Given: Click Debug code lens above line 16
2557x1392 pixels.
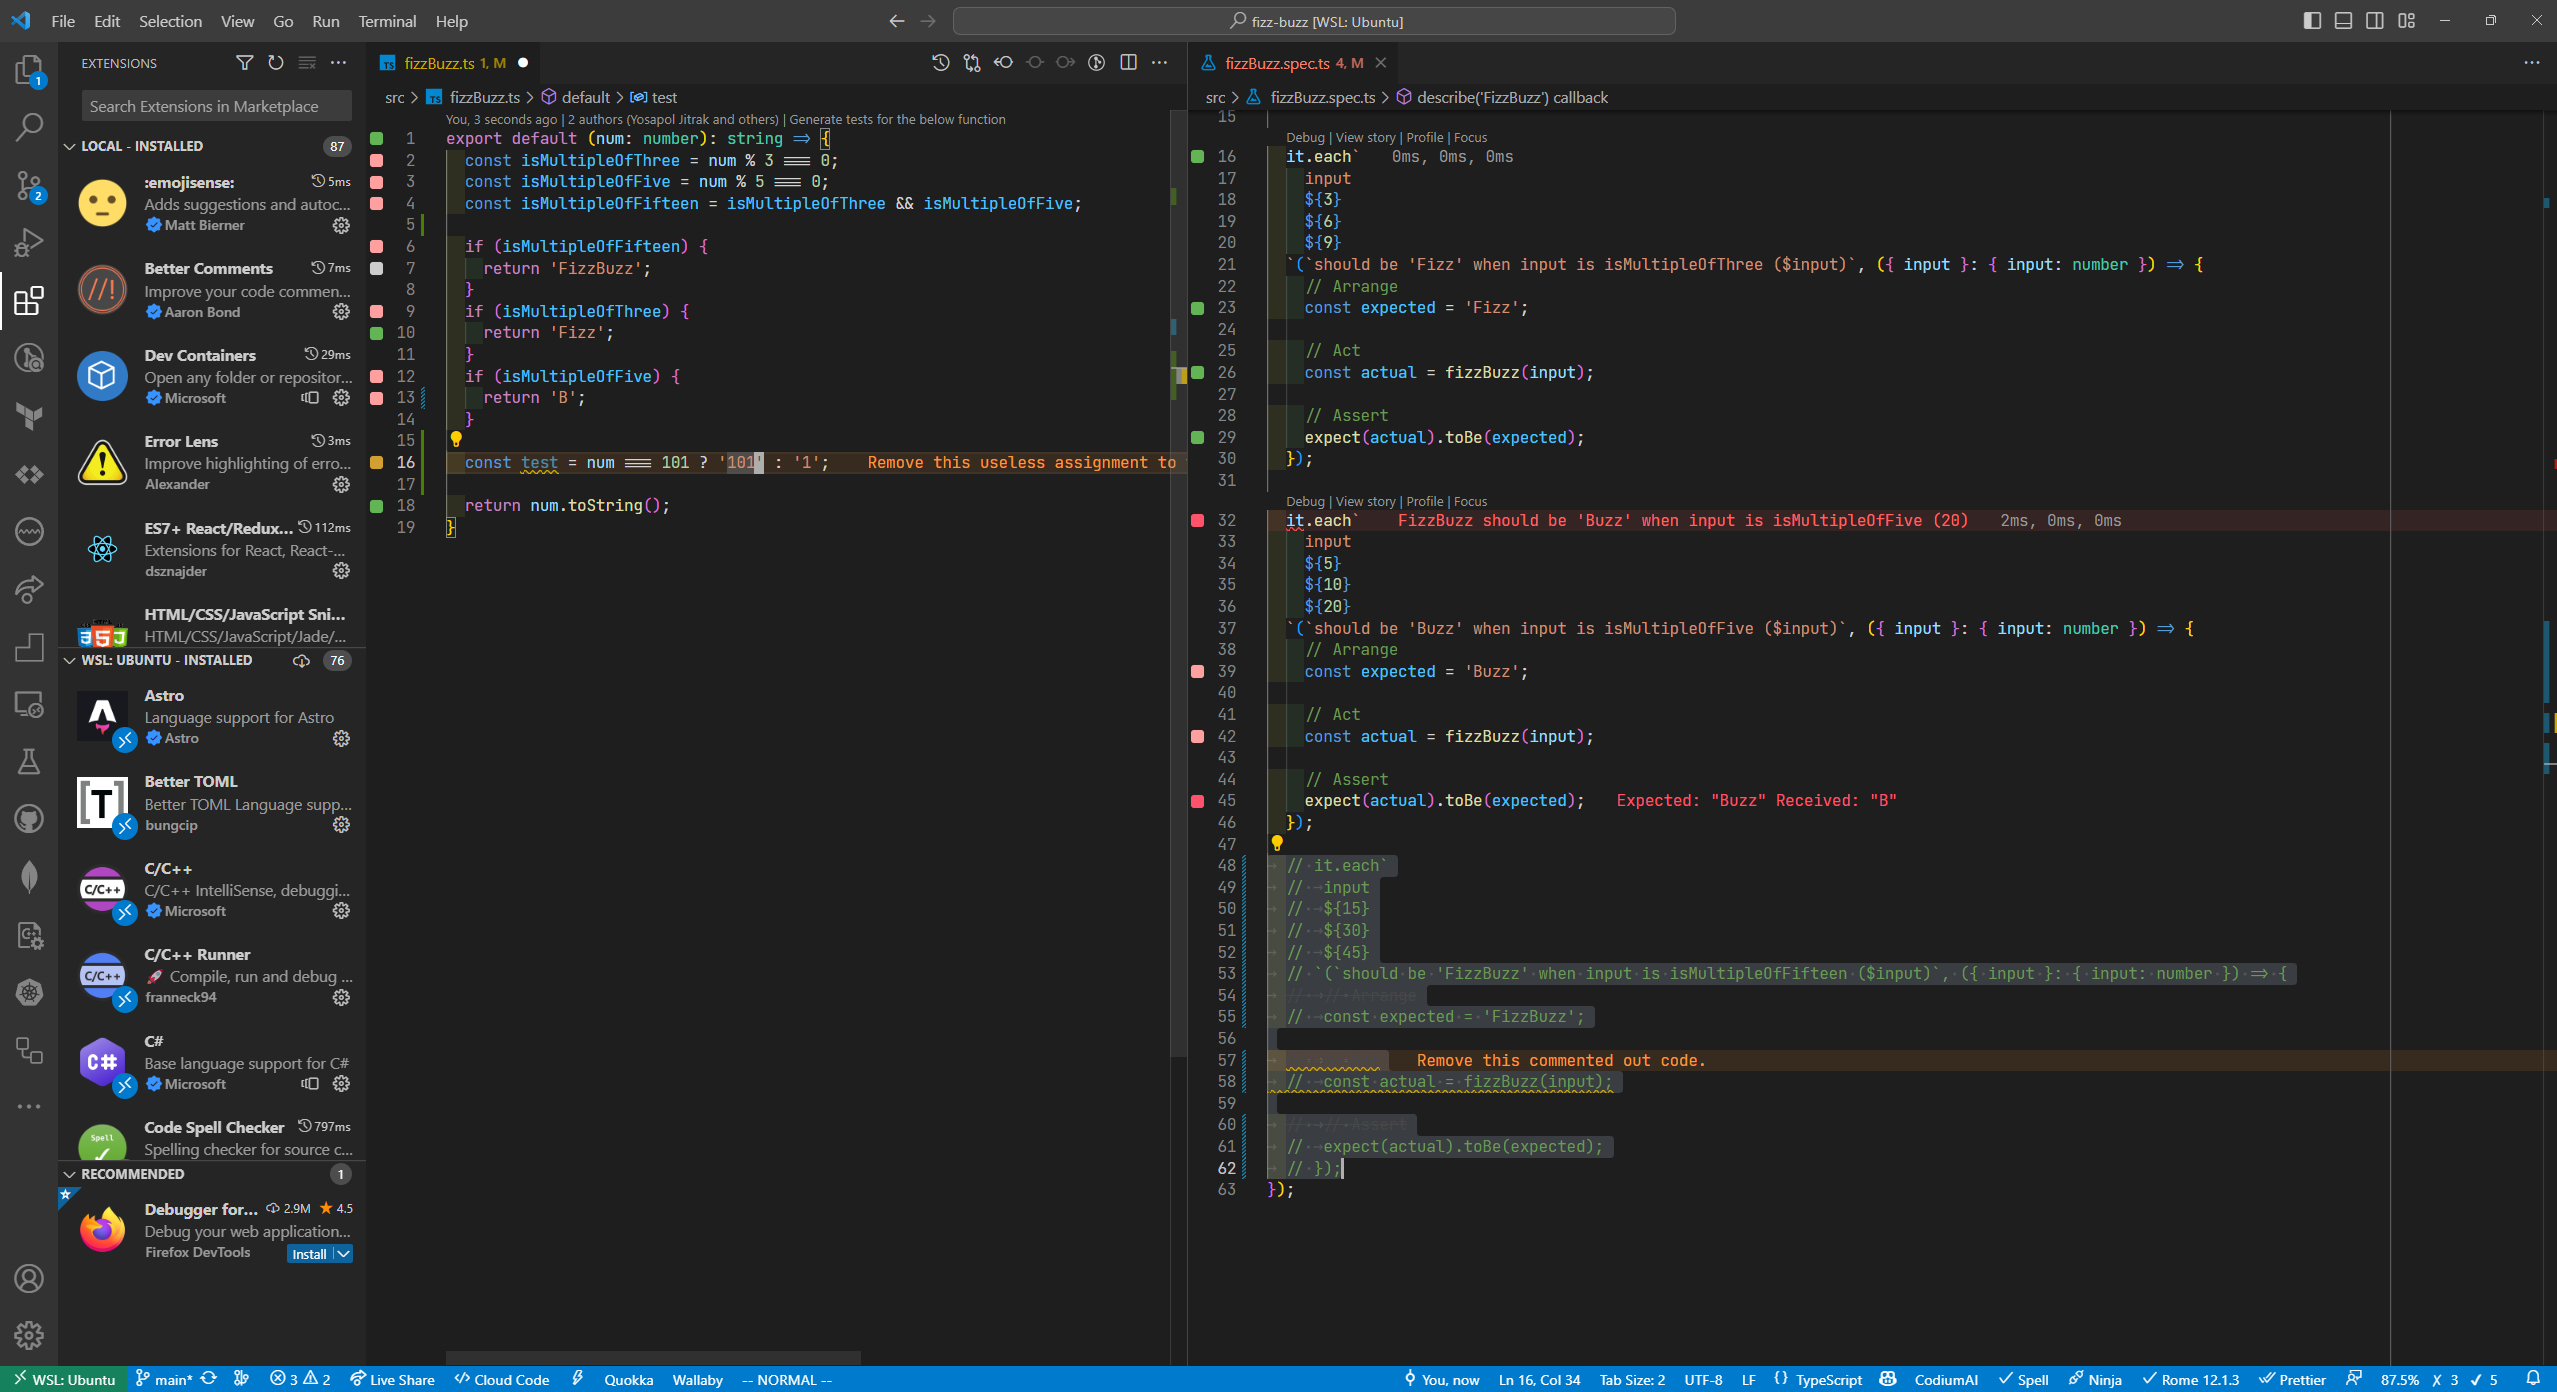Looking at the screenshot, I should click(1304, 138).
